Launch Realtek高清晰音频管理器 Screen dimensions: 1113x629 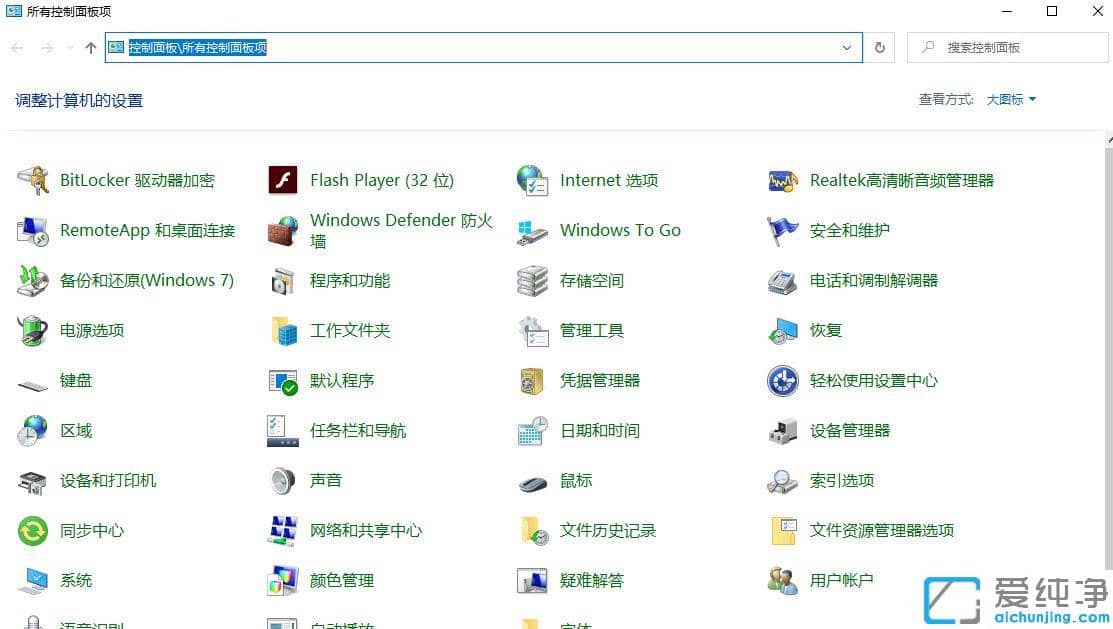(900, 180)
